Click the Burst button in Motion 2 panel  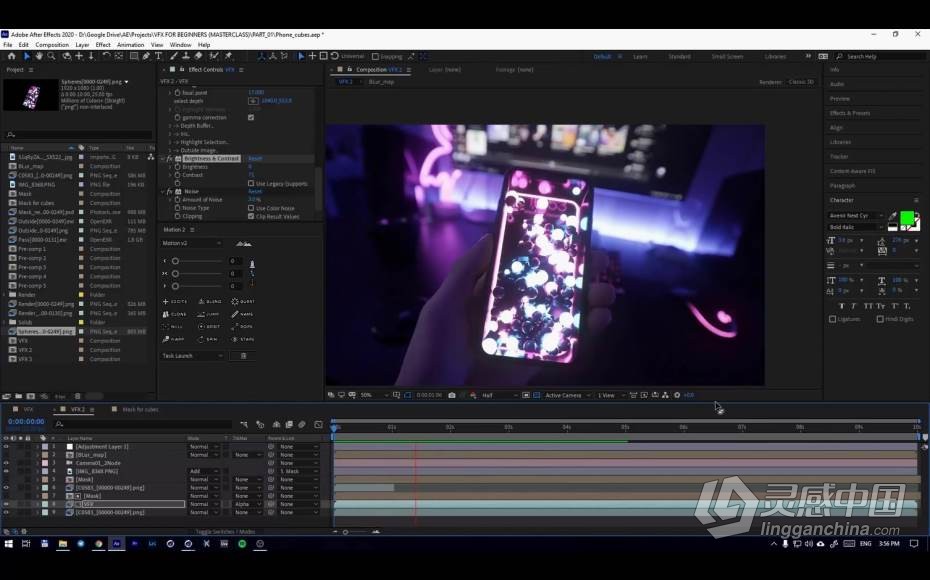(x=243, y=301)
